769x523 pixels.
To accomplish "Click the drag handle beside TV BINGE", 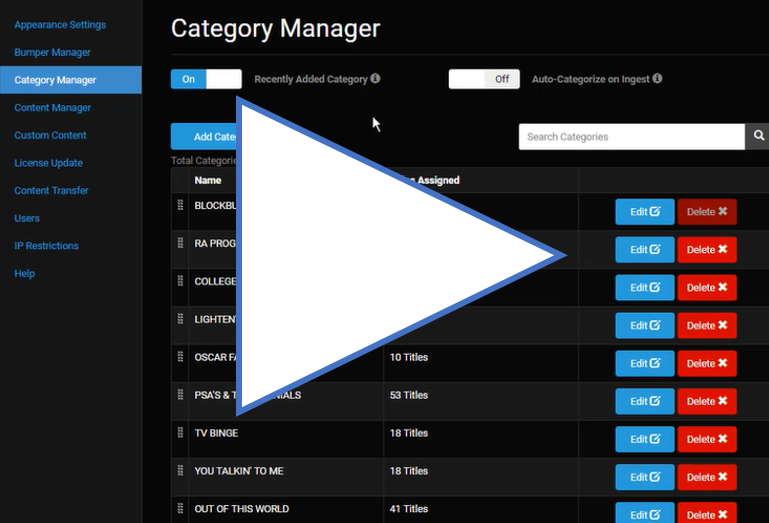I will coord(181,433).
